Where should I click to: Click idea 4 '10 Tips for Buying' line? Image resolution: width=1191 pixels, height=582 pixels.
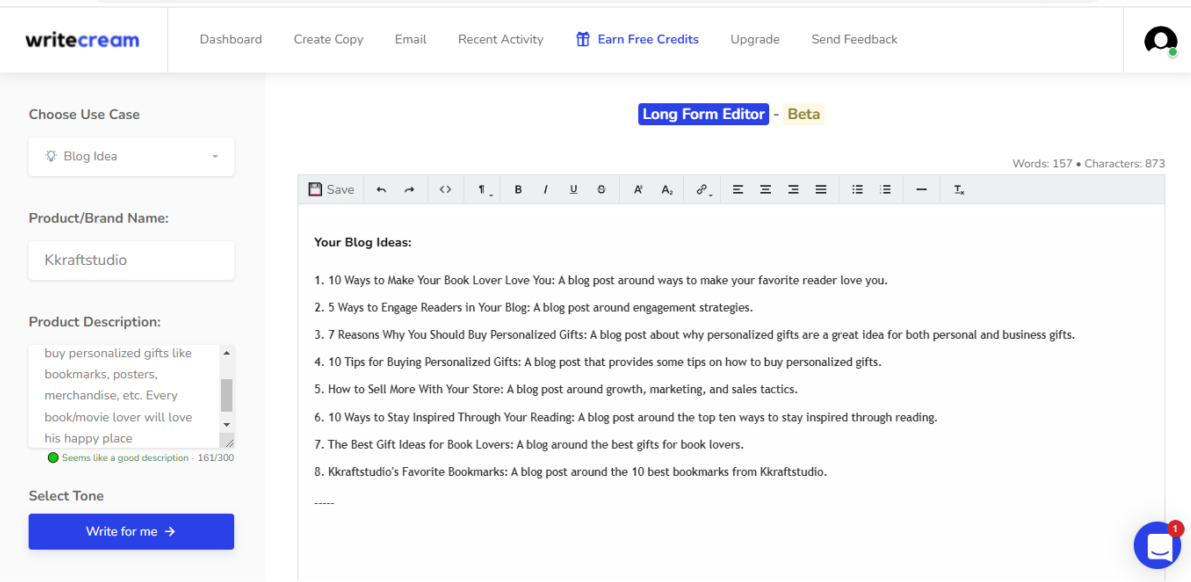(x=598, y=362)
